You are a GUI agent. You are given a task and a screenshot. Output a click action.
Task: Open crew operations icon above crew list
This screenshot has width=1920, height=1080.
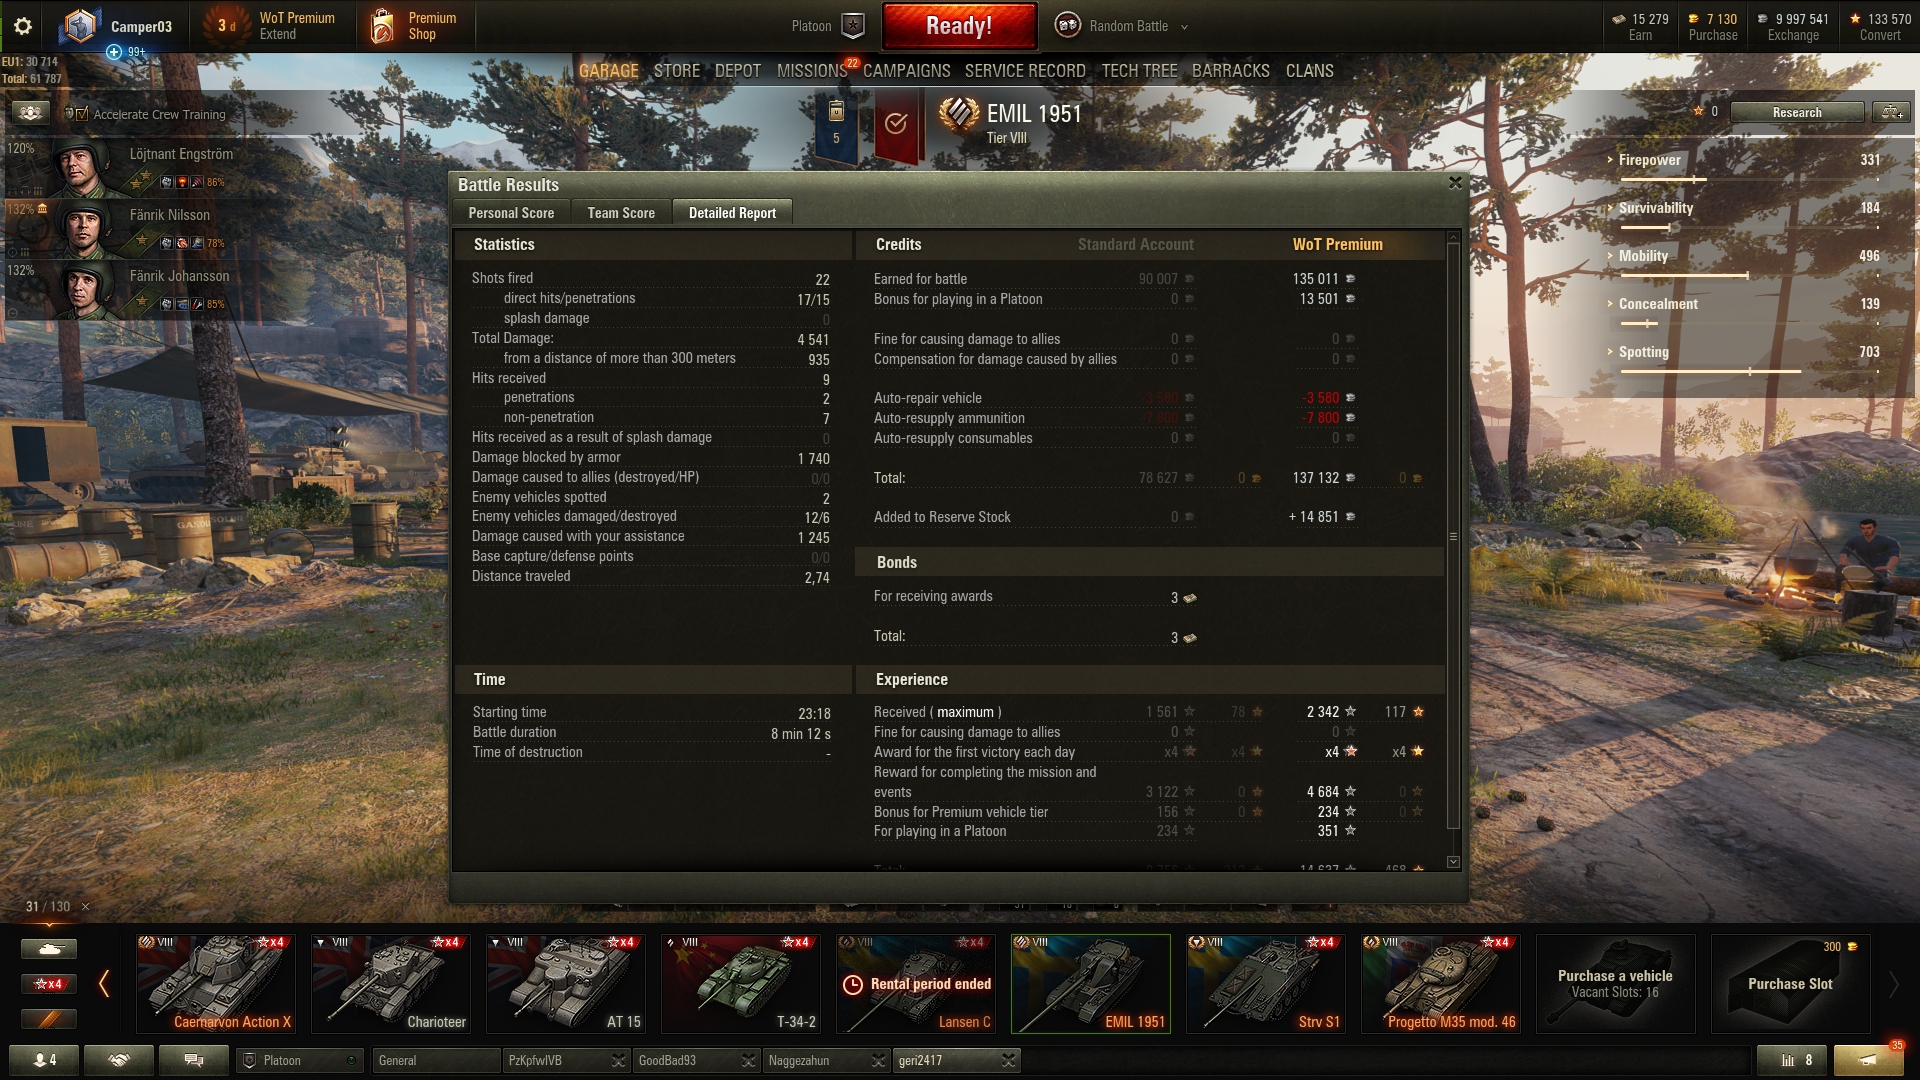[30, 113]
